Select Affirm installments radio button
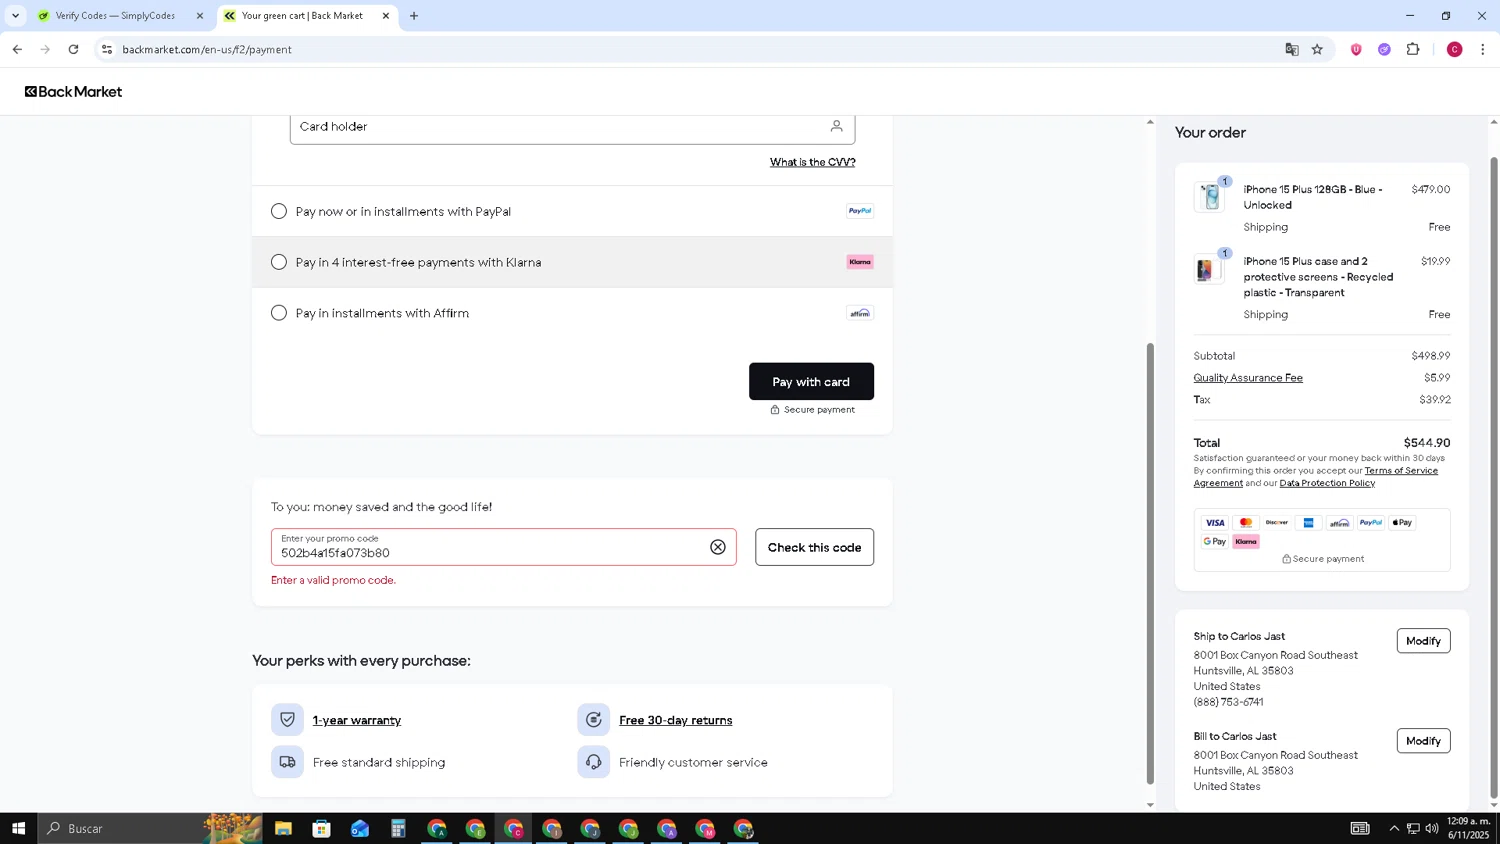 pos(279,313)
